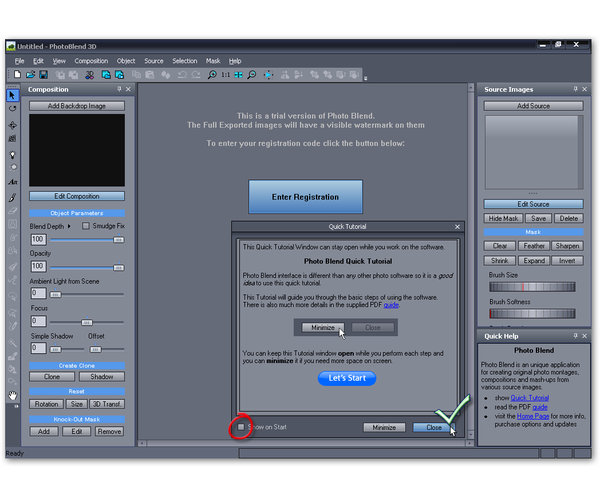
Task: Click the Sharpen mask button
Action: [x=567, y=246]
